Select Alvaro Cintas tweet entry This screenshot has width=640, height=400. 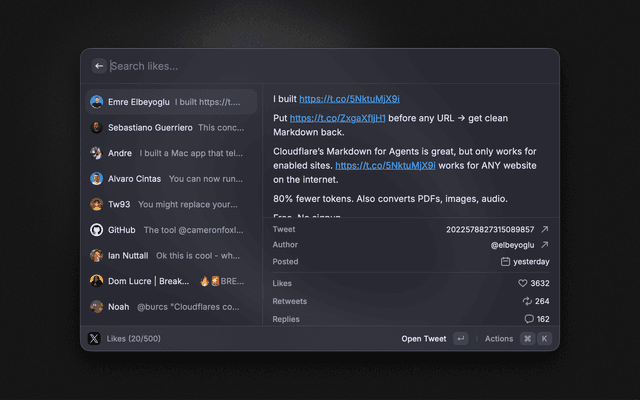[x=168, y=179]
